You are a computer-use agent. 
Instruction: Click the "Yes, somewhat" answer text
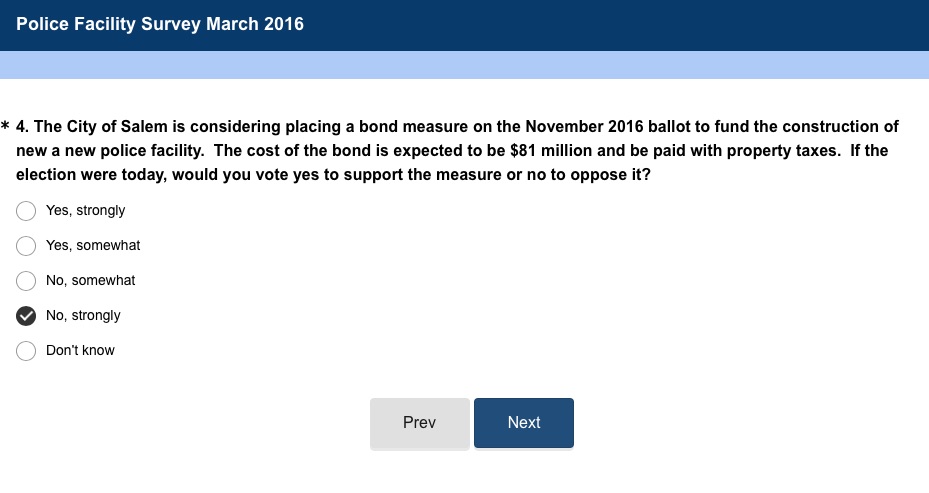tap(93, 246)
